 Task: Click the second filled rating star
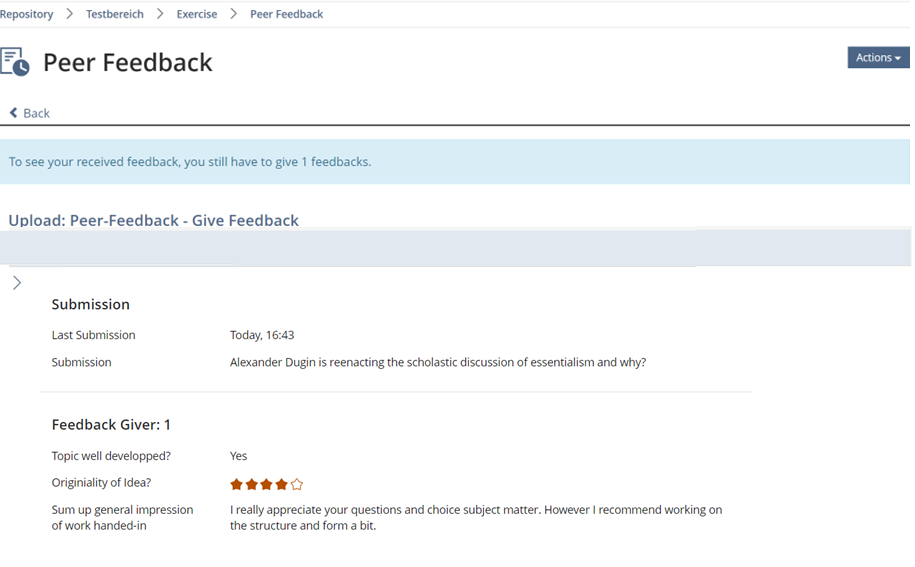click(x=252, y=484)
